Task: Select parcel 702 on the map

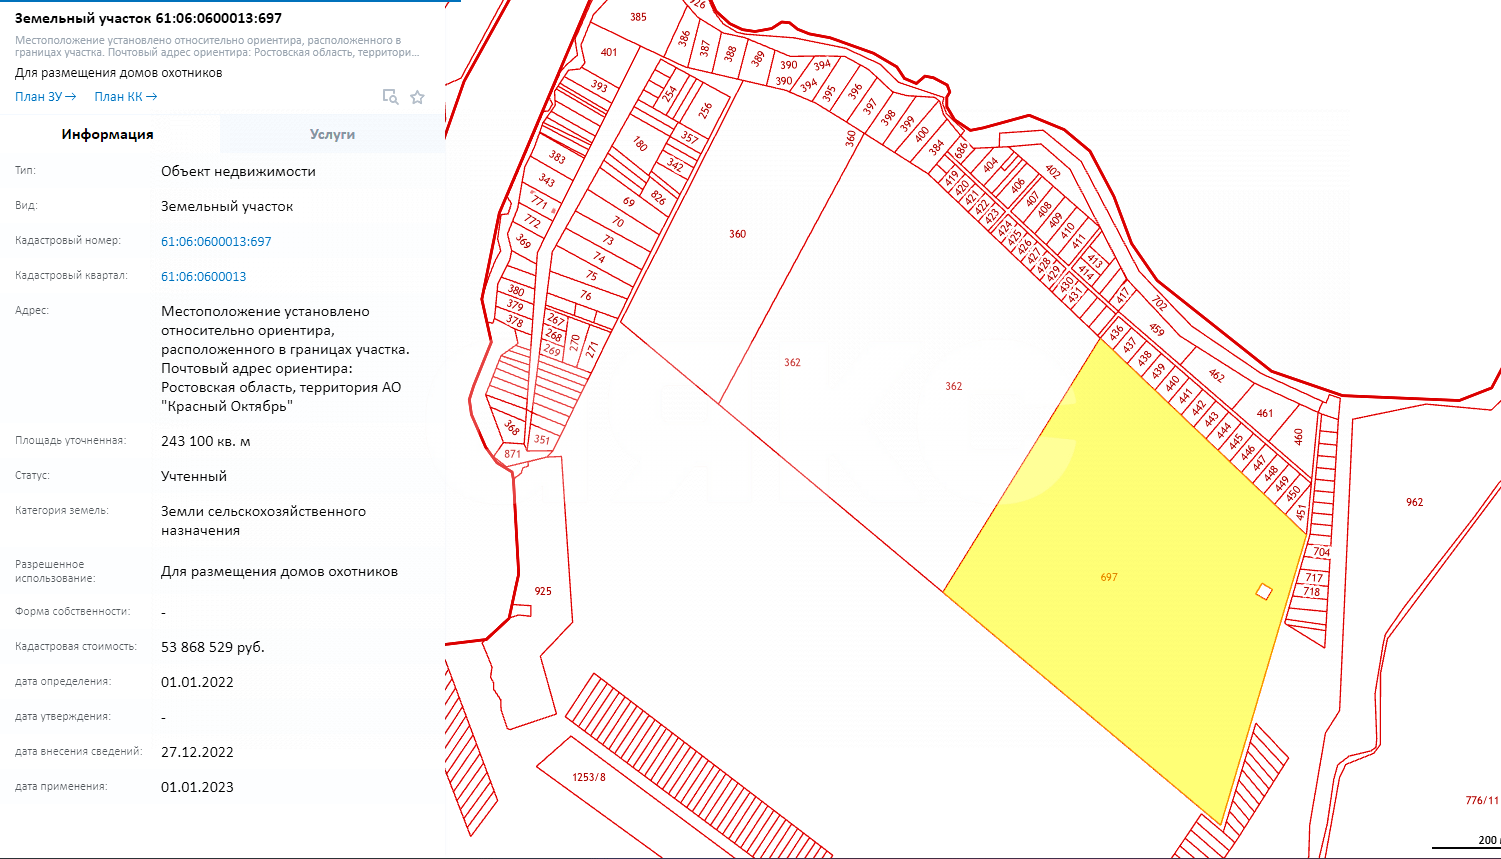Action: [x=1159, y=302]
